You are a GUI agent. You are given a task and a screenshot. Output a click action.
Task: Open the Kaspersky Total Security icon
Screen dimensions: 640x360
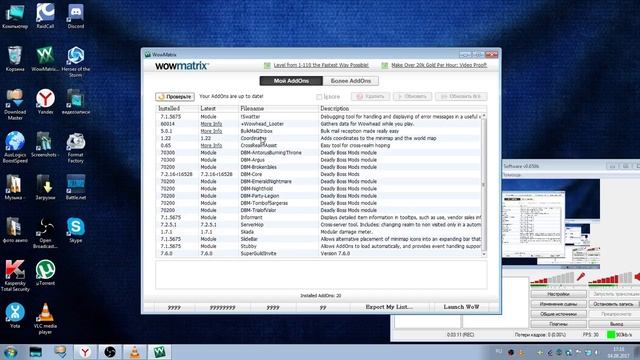tap(15, 276)
